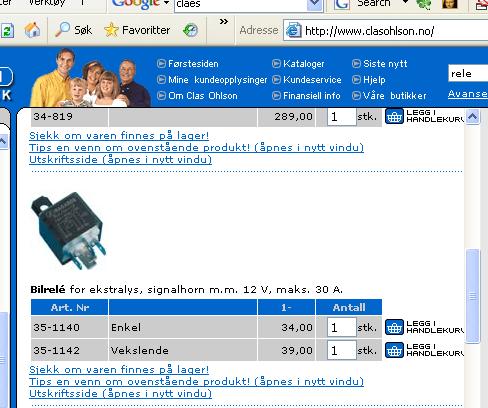This screenshot has height=408, width=488.
Task: Click the Internet Explorer page icon in address bar
Action: 294,31
